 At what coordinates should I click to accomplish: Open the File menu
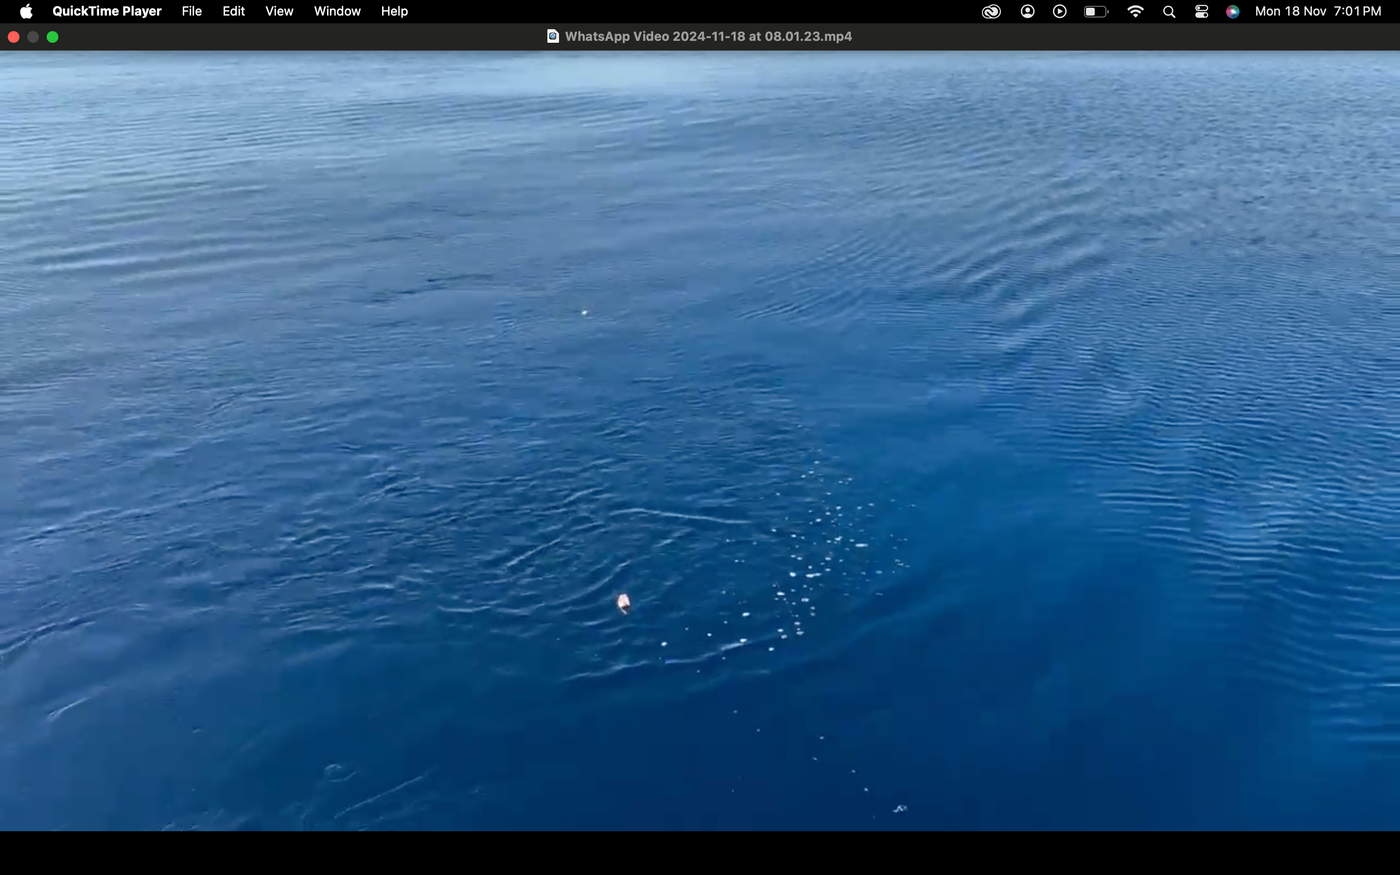point(192,11)
